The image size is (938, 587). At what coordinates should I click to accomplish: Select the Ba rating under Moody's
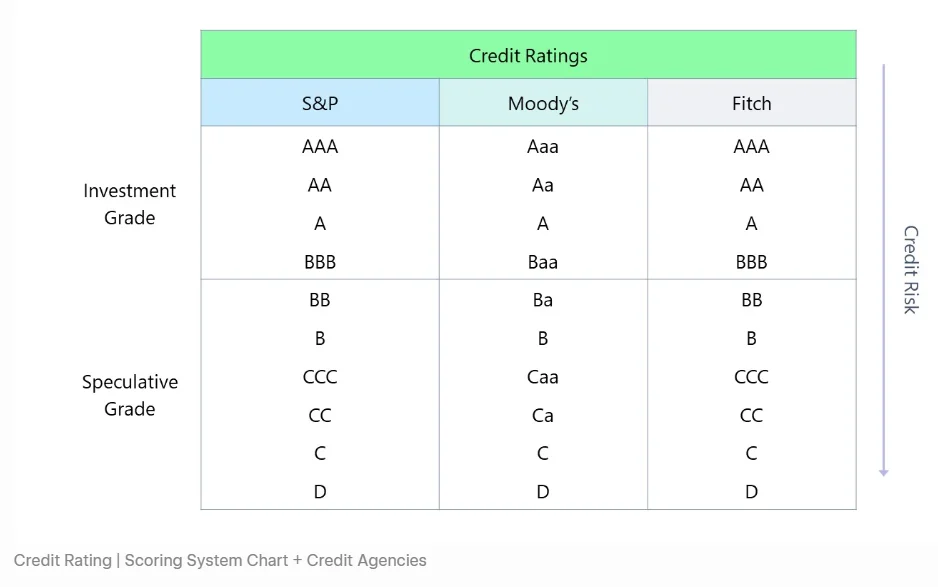pos(543,300)
